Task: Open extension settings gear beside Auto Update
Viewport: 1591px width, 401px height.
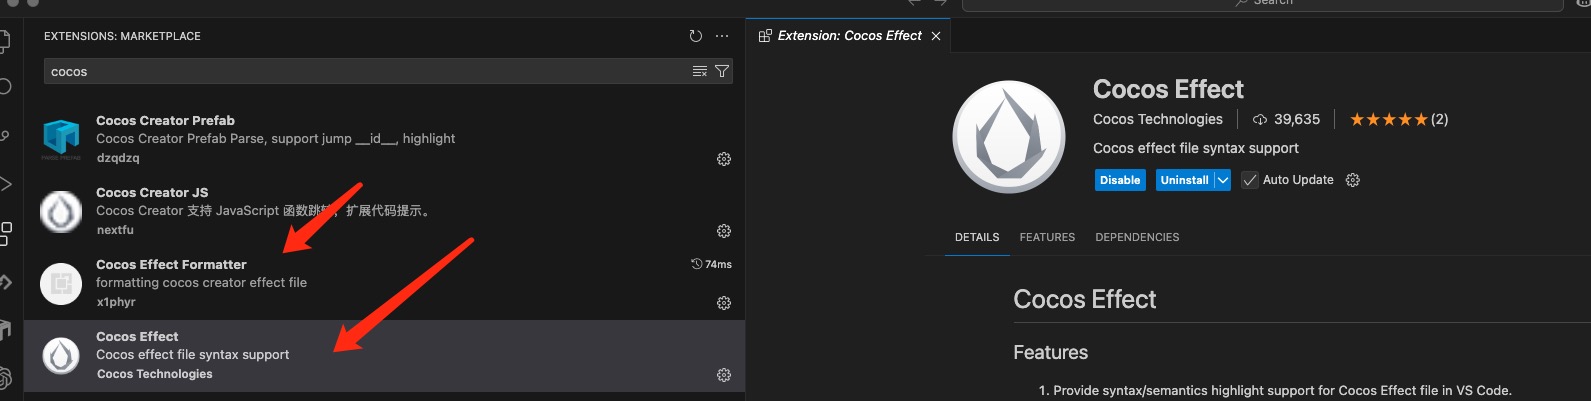Action: click(1353, 180)
